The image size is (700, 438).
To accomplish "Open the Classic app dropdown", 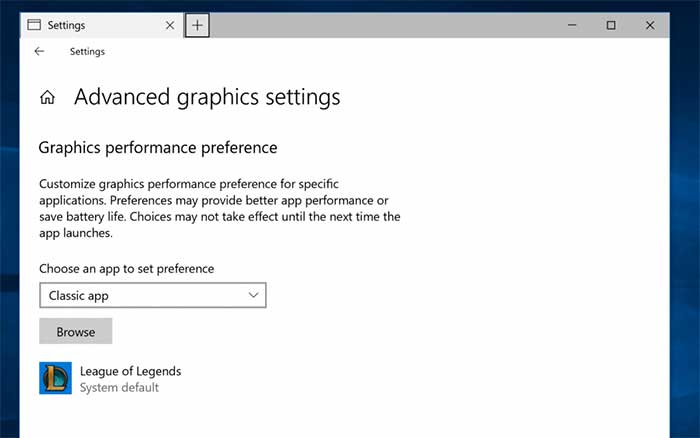I will pos(152,295).
